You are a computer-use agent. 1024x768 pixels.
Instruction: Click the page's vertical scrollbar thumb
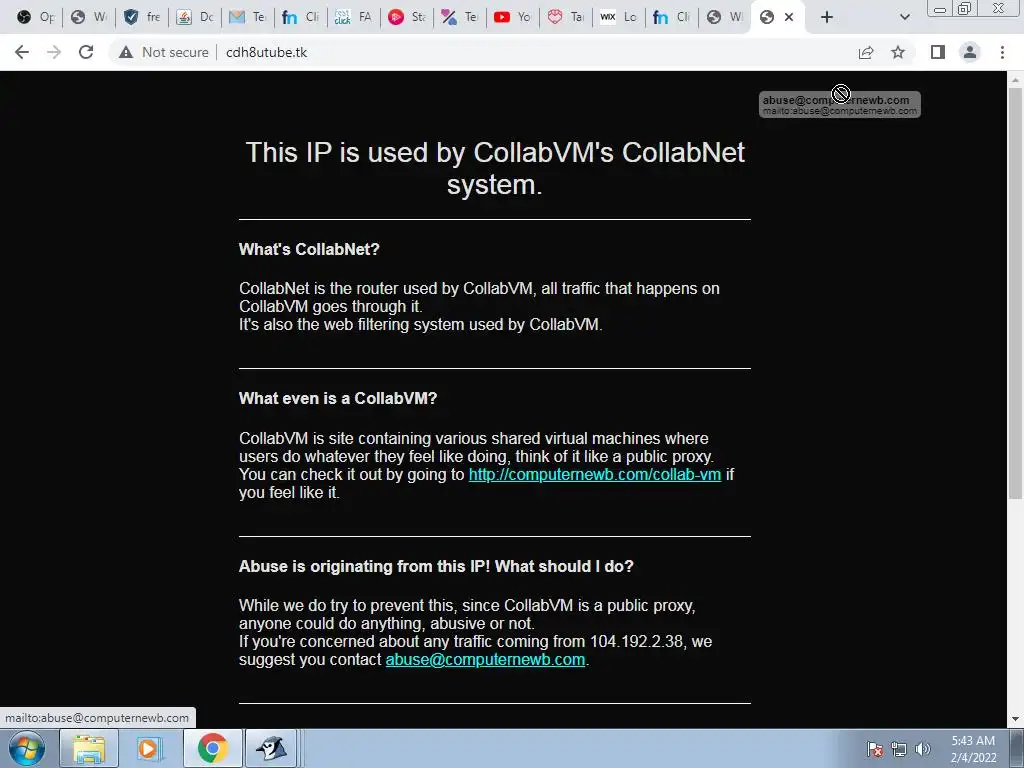1015,293
